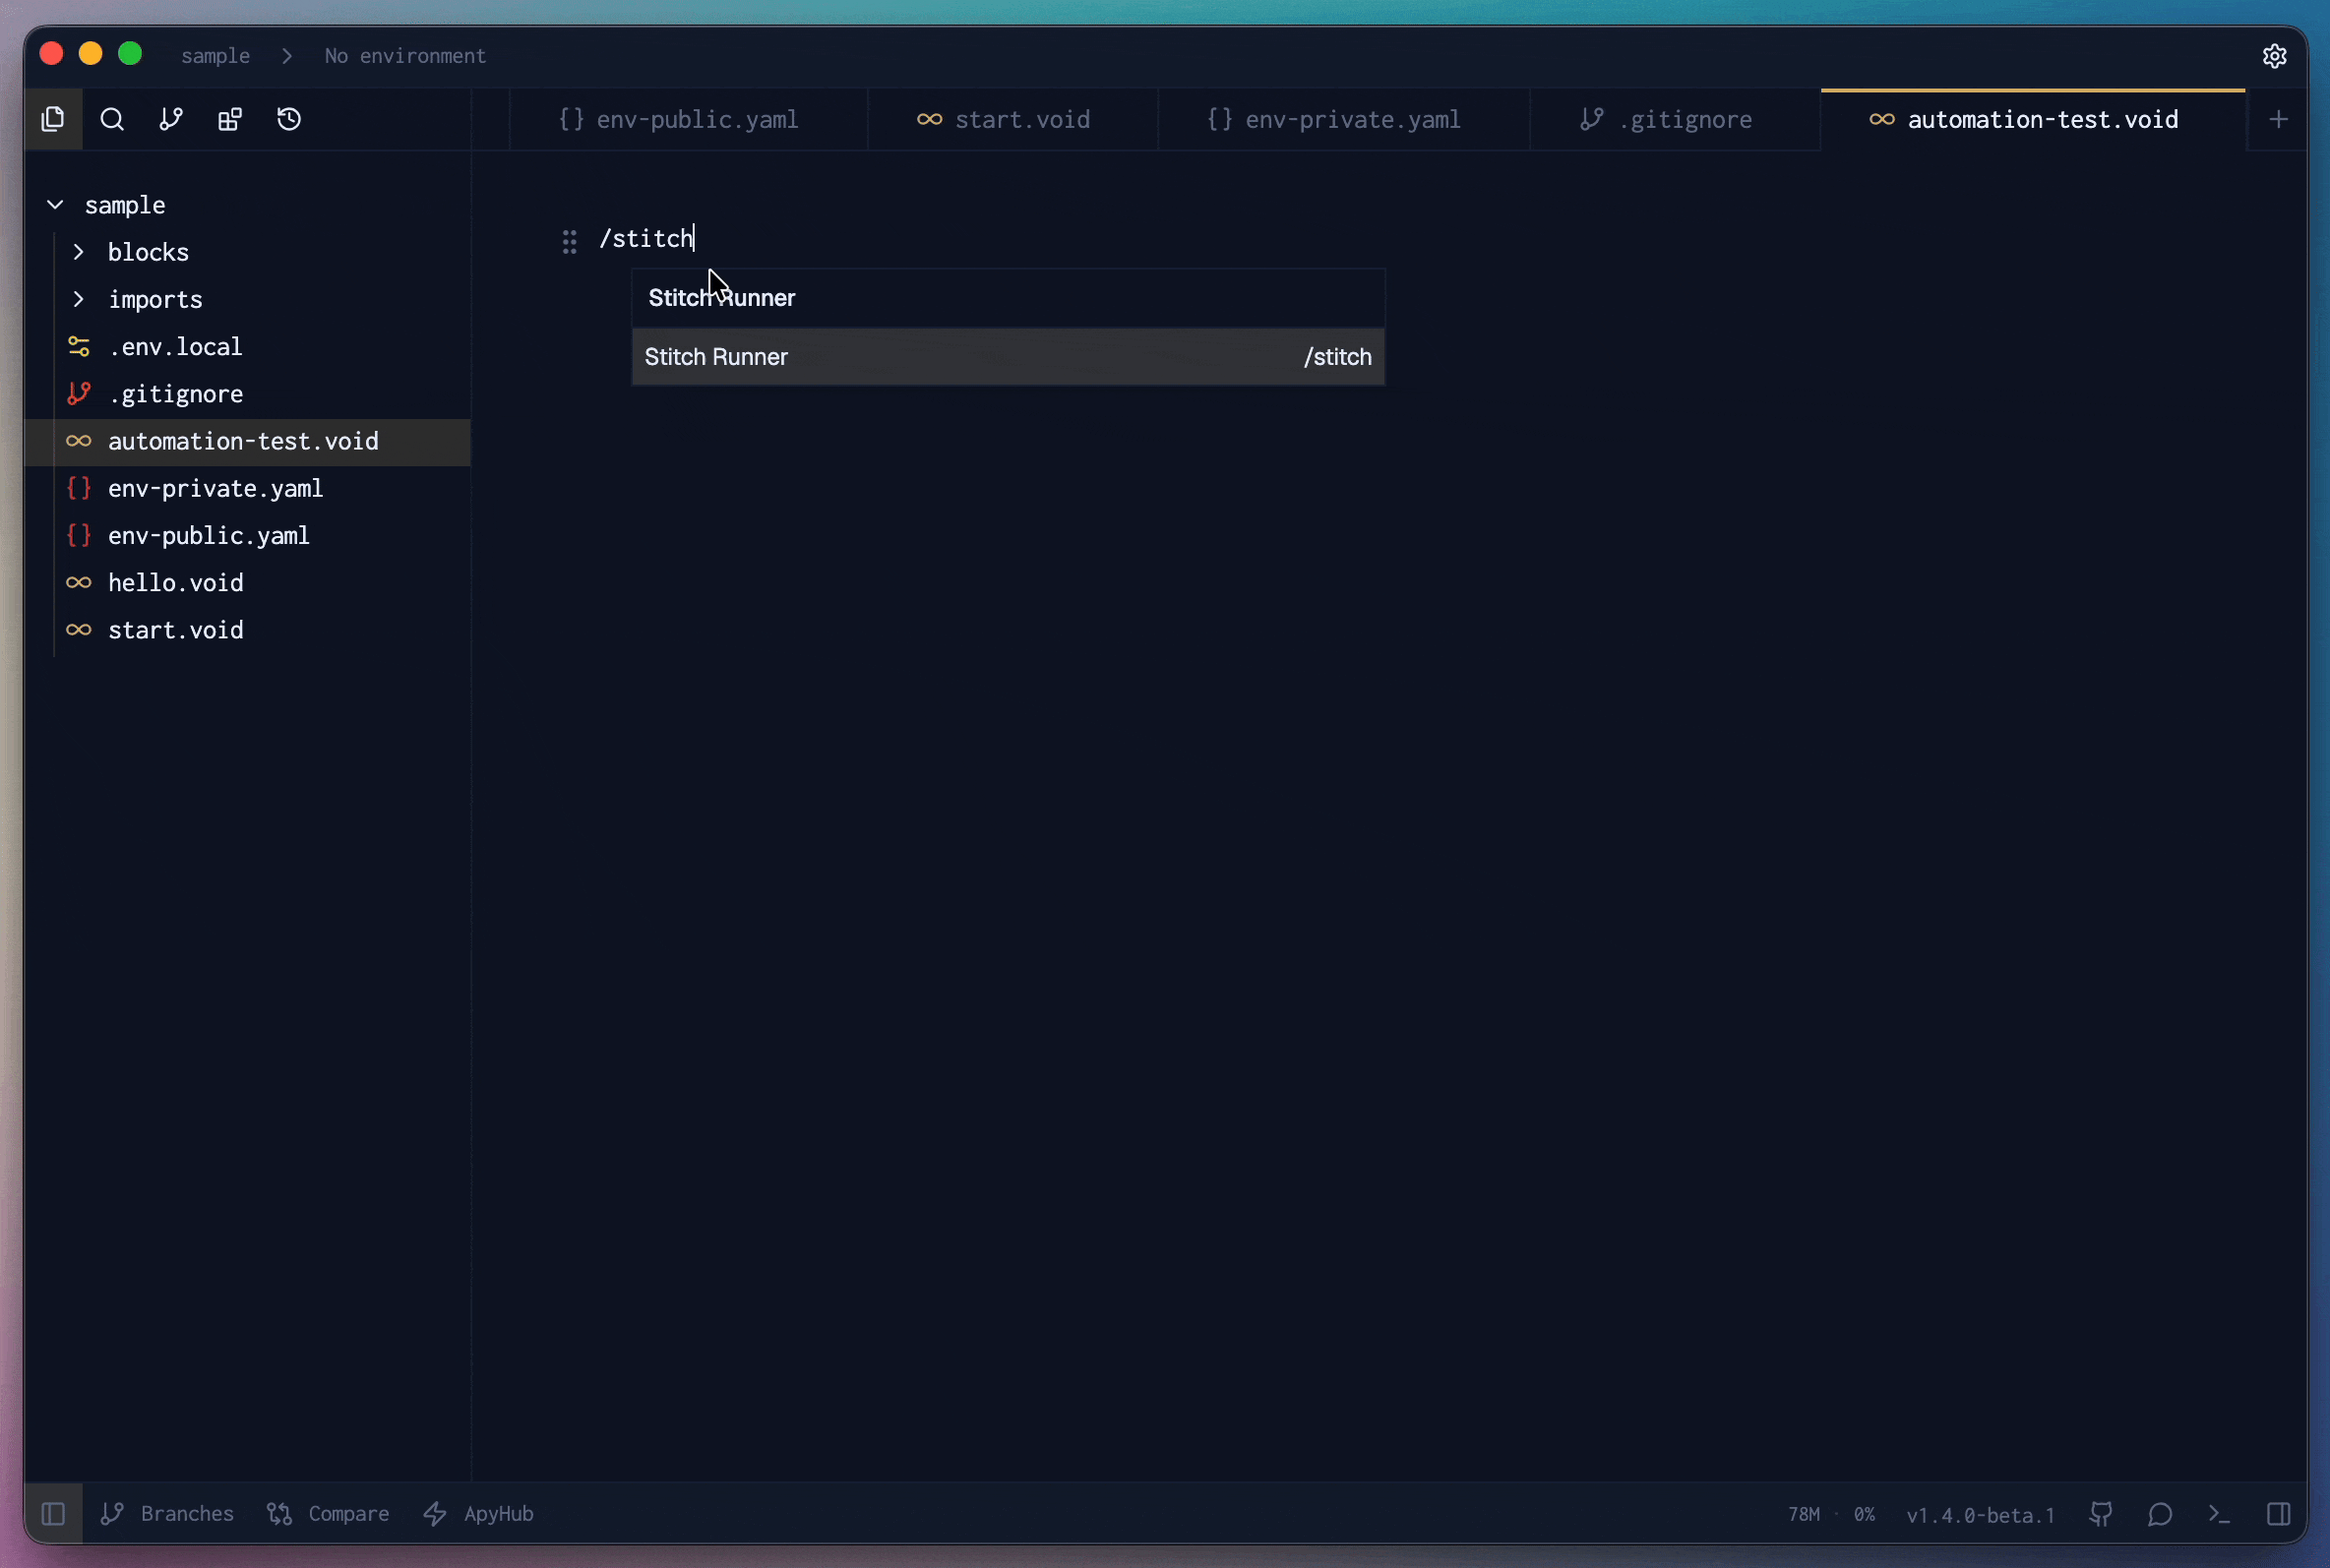
Task: Toggle the right sidebar panel
Action: (2278, 1514)
